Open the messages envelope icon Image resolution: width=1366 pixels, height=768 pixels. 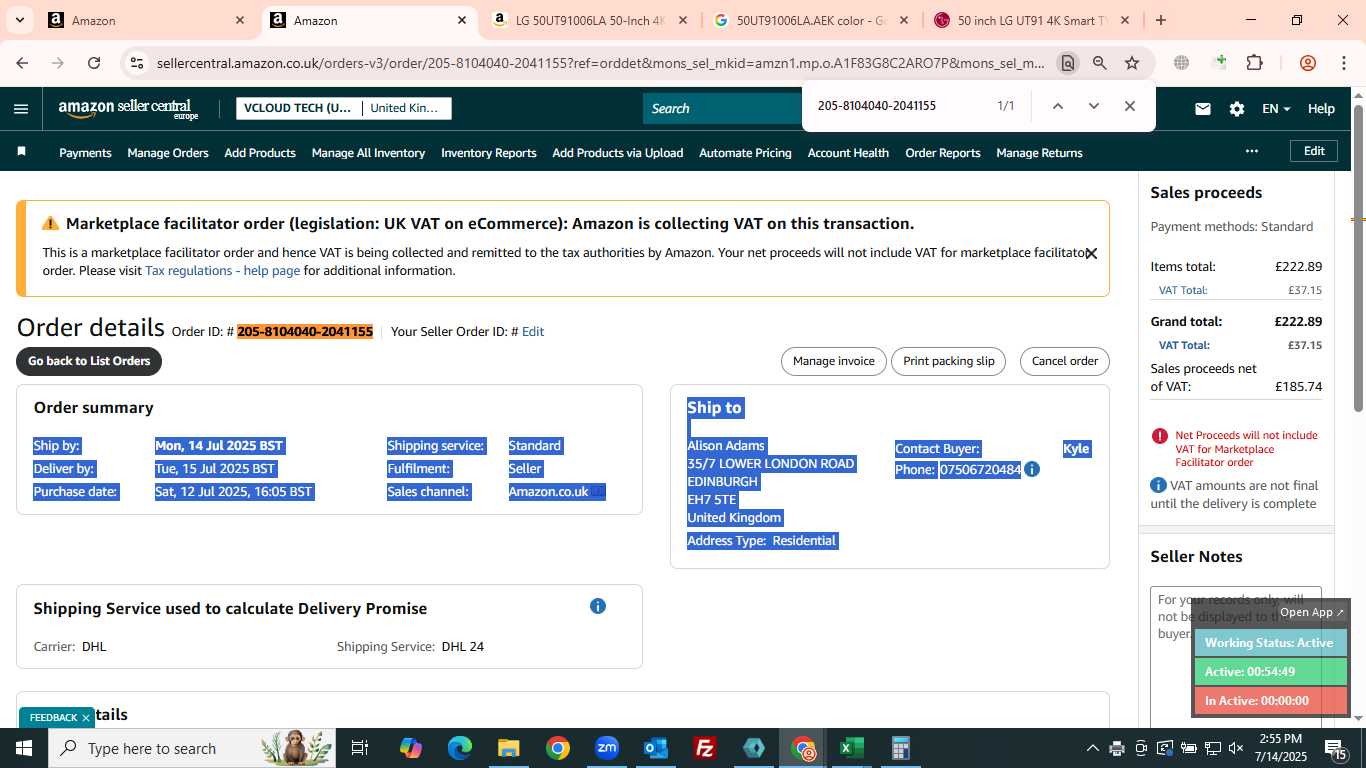[x=1203, y=109]
